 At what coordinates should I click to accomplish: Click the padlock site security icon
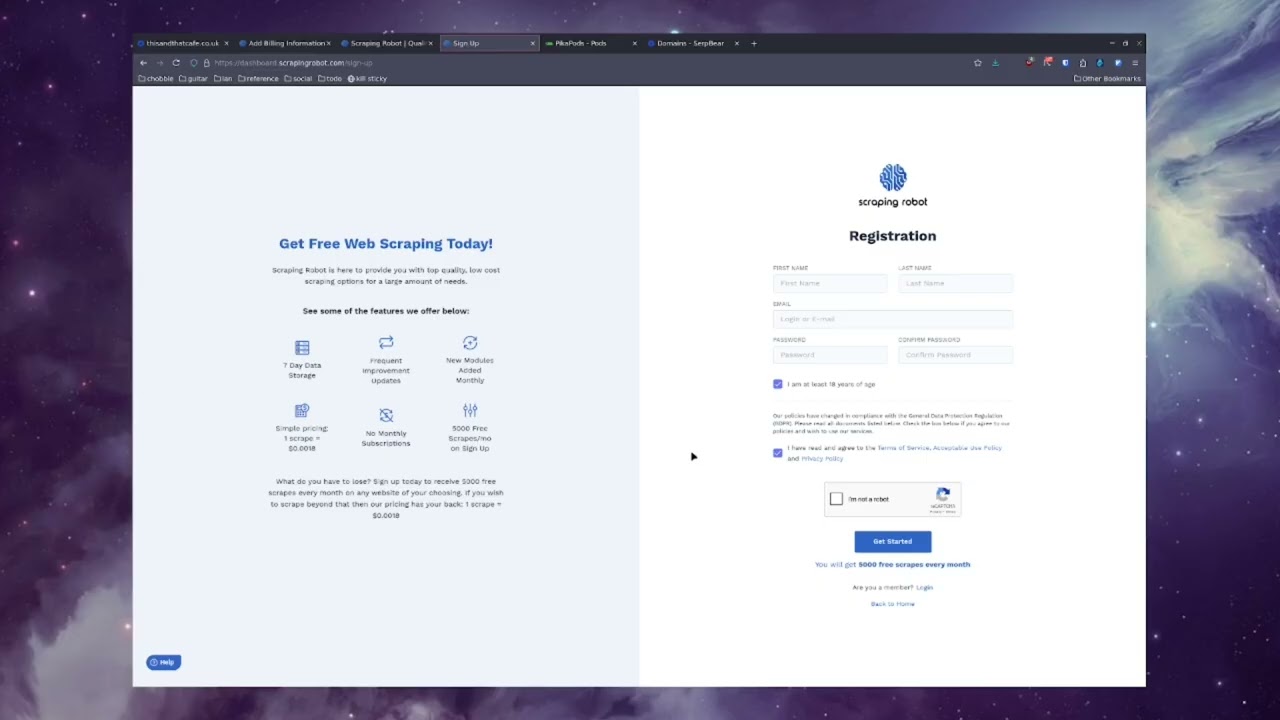[x=207, y=63]
